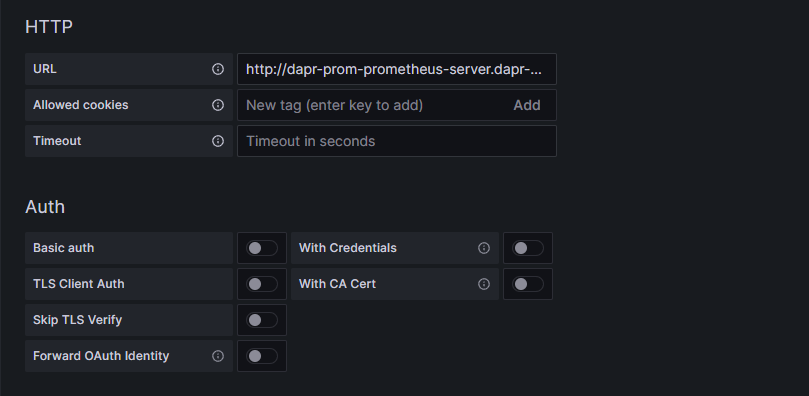
Task: Click the With CA Cert info icon
Action: pyautogui.click(x=484, y=284)
